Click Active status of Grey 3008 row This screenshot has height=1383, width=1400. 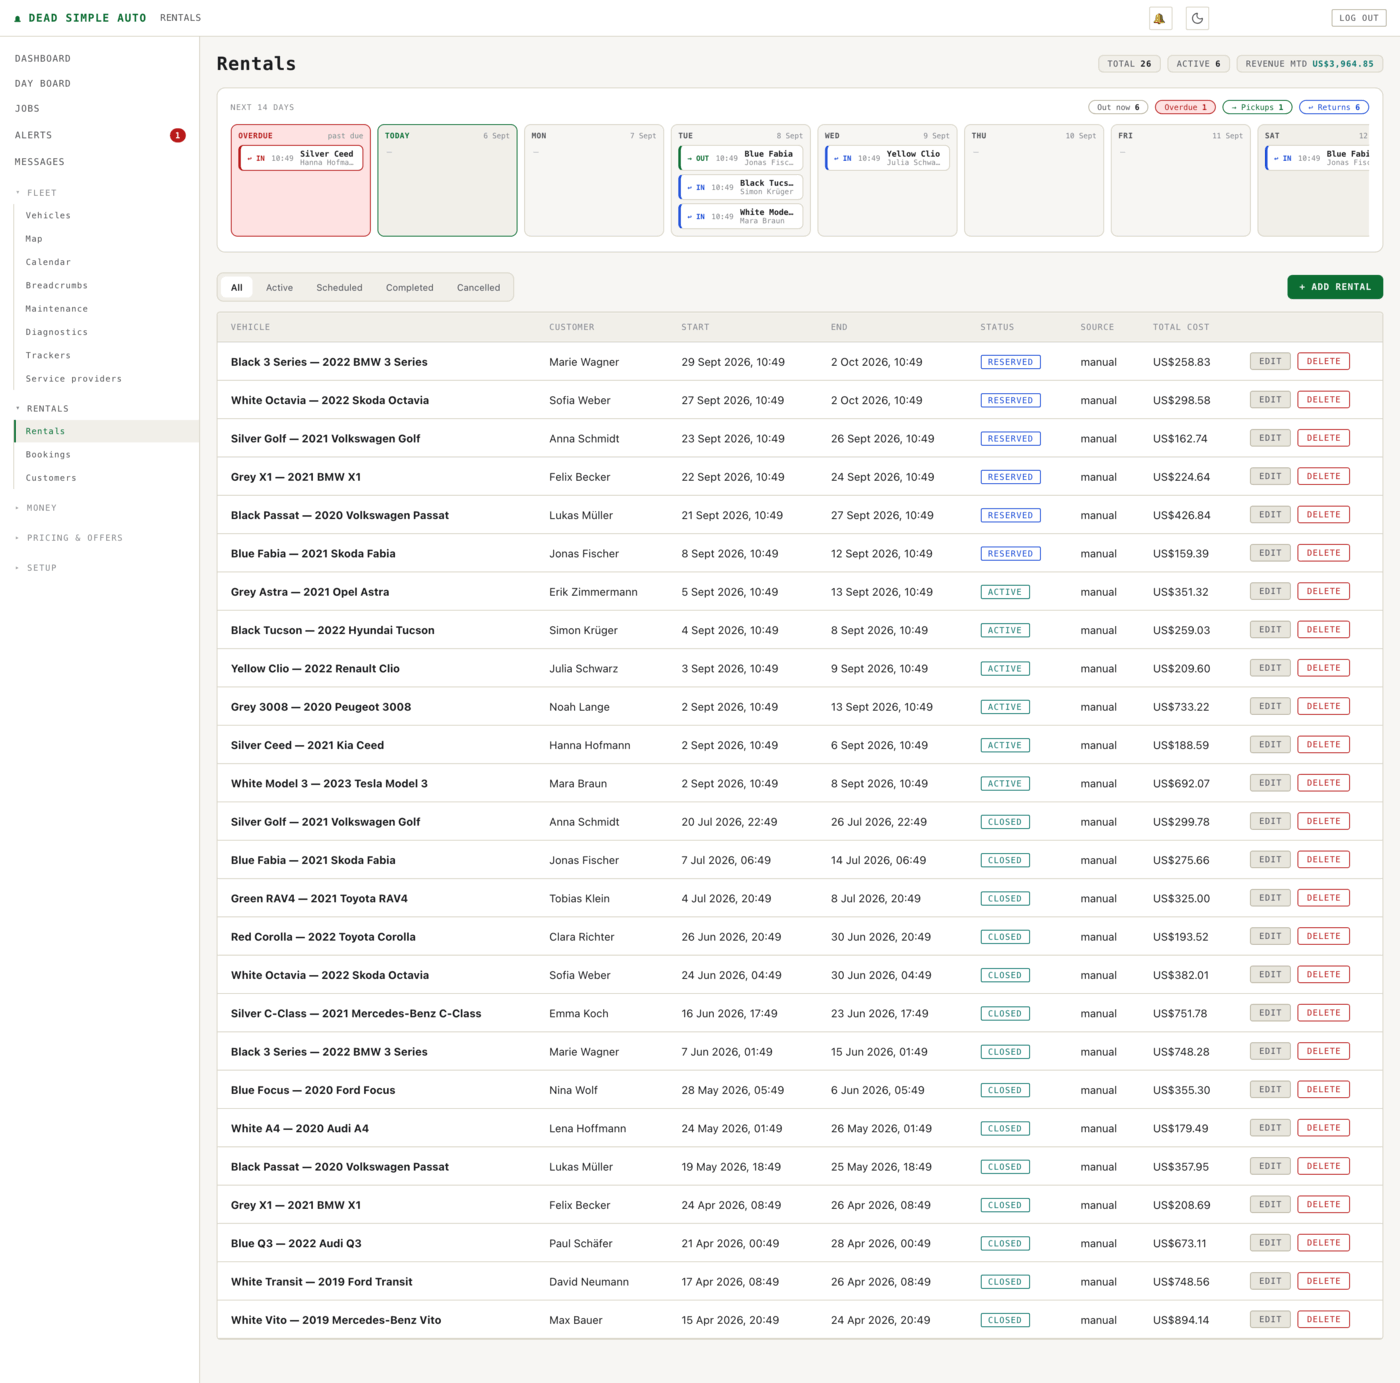1005,707
